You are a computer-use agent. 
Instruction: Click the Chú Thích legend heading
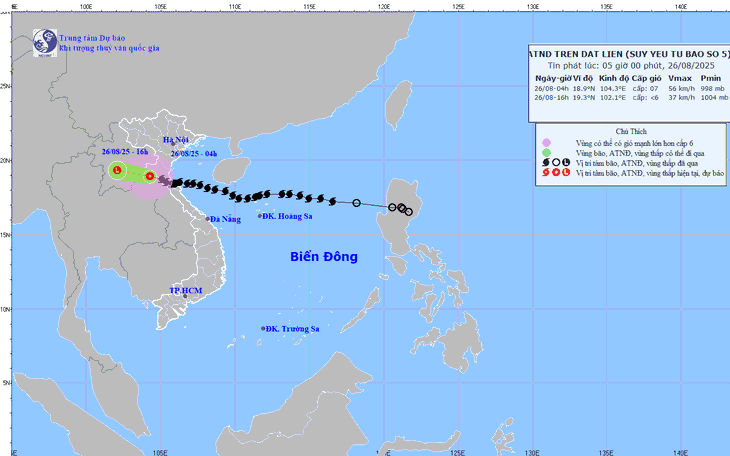tap(631, 131)
